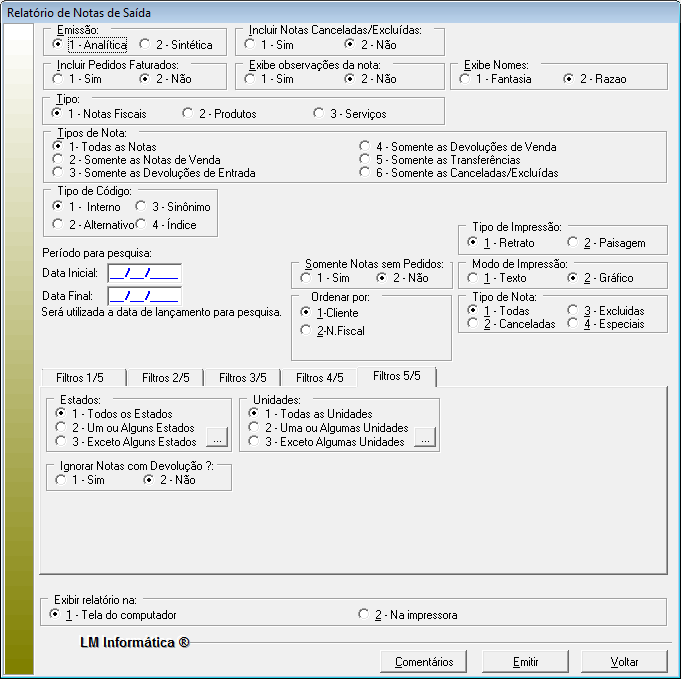Select 2 - Produtos in Tipo group
Screen dimensions: 681x679
click(x=187, y=114)
